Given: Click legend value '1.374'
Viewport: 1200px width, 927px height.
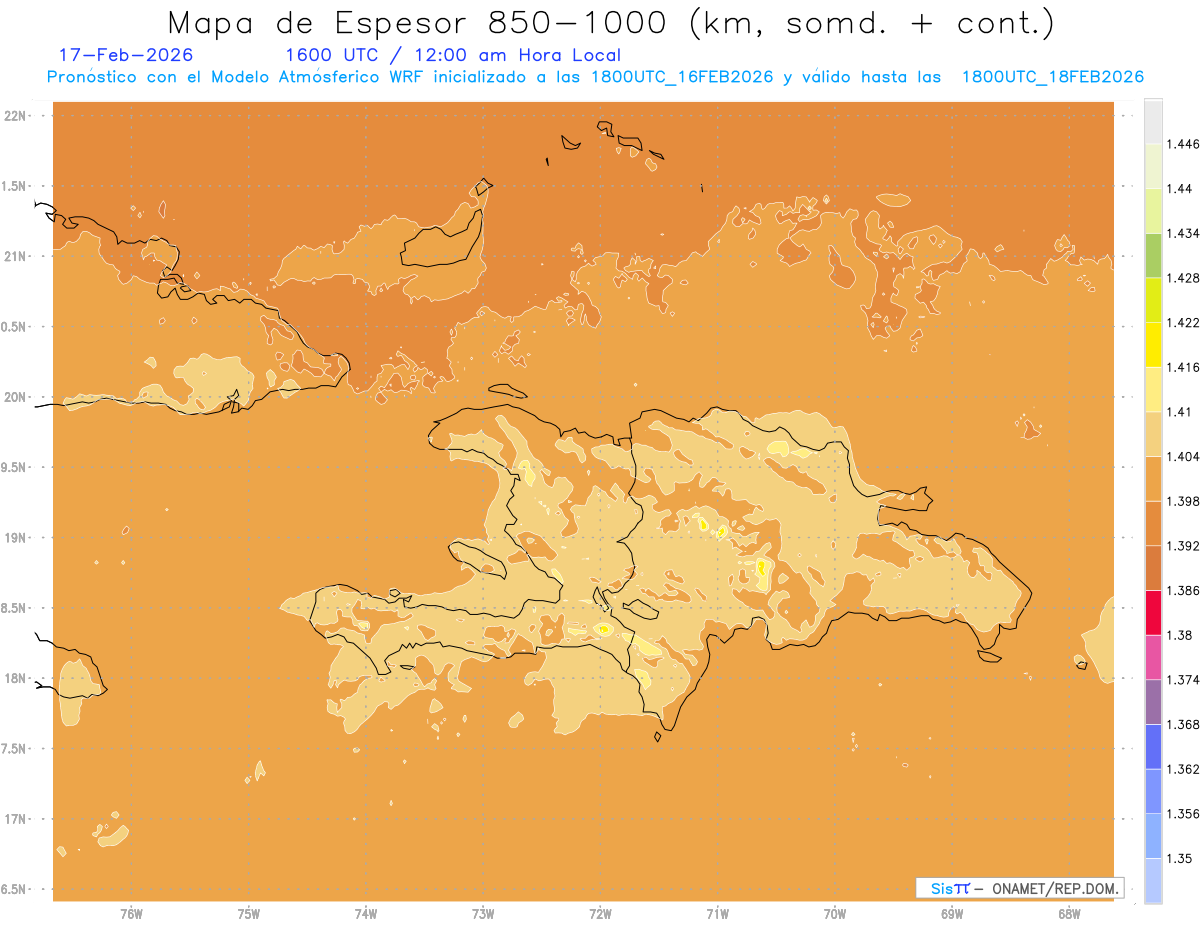Looking at the screenshot, I should point(1185,680).
